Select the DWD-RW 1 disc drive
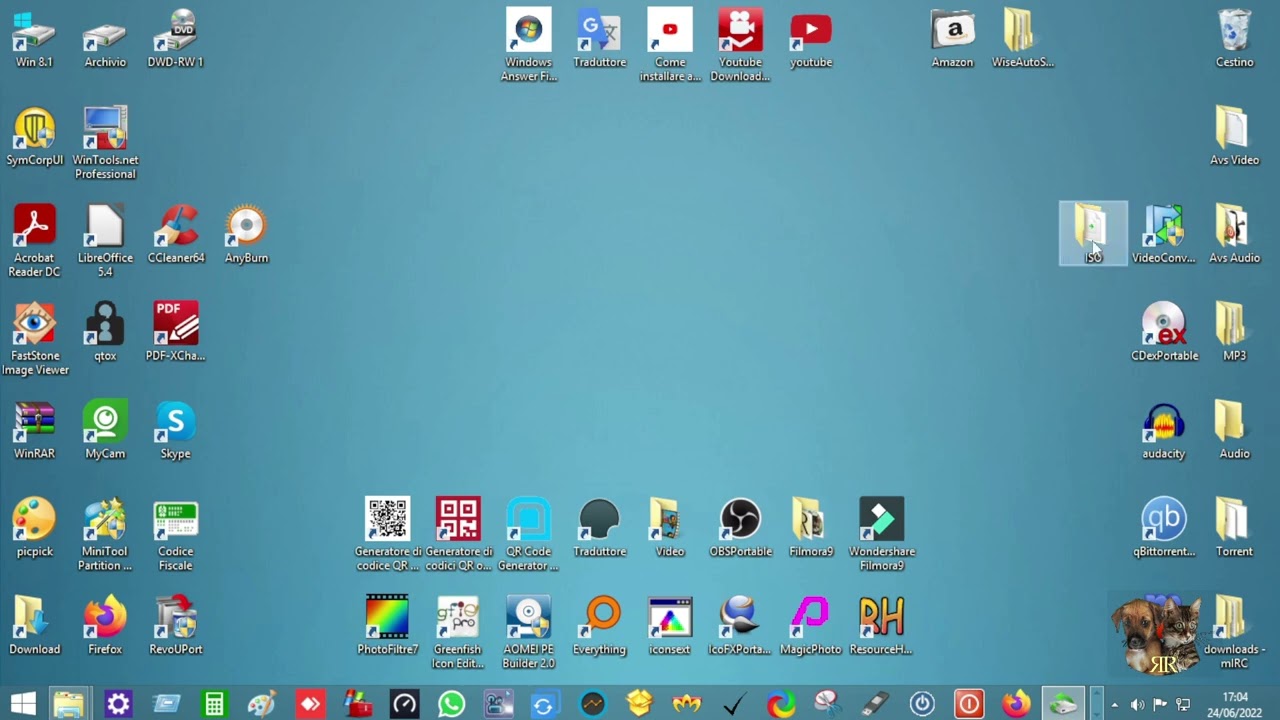 [x=176, y=39]
